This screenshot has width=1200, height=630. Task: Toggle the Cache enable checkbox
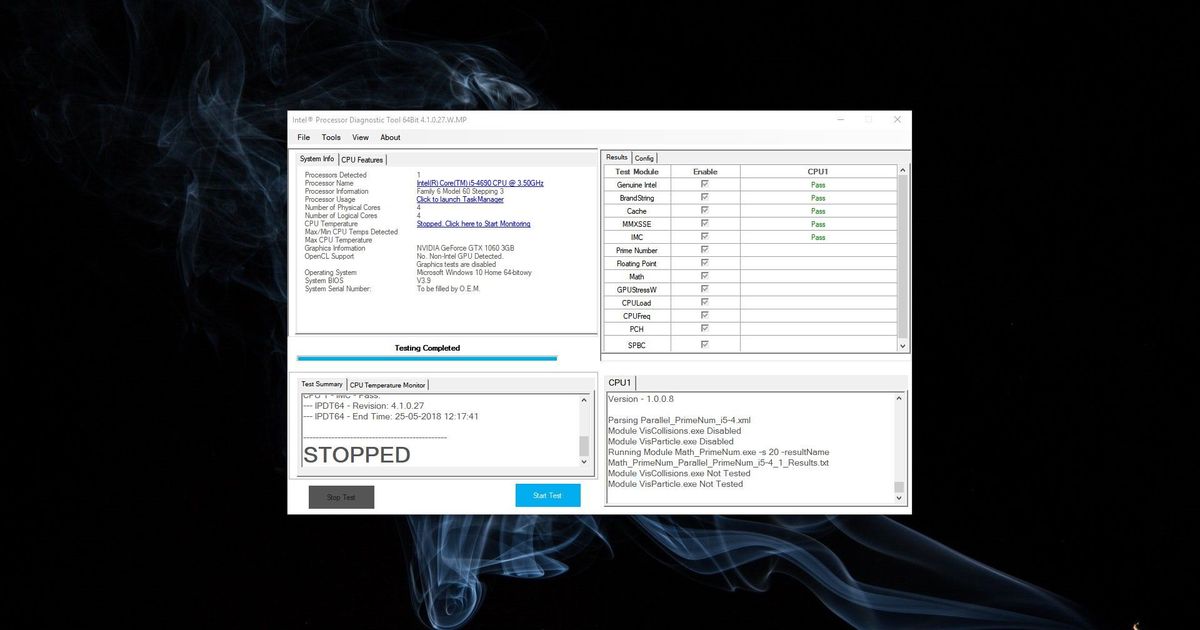[x=705, y=211]
